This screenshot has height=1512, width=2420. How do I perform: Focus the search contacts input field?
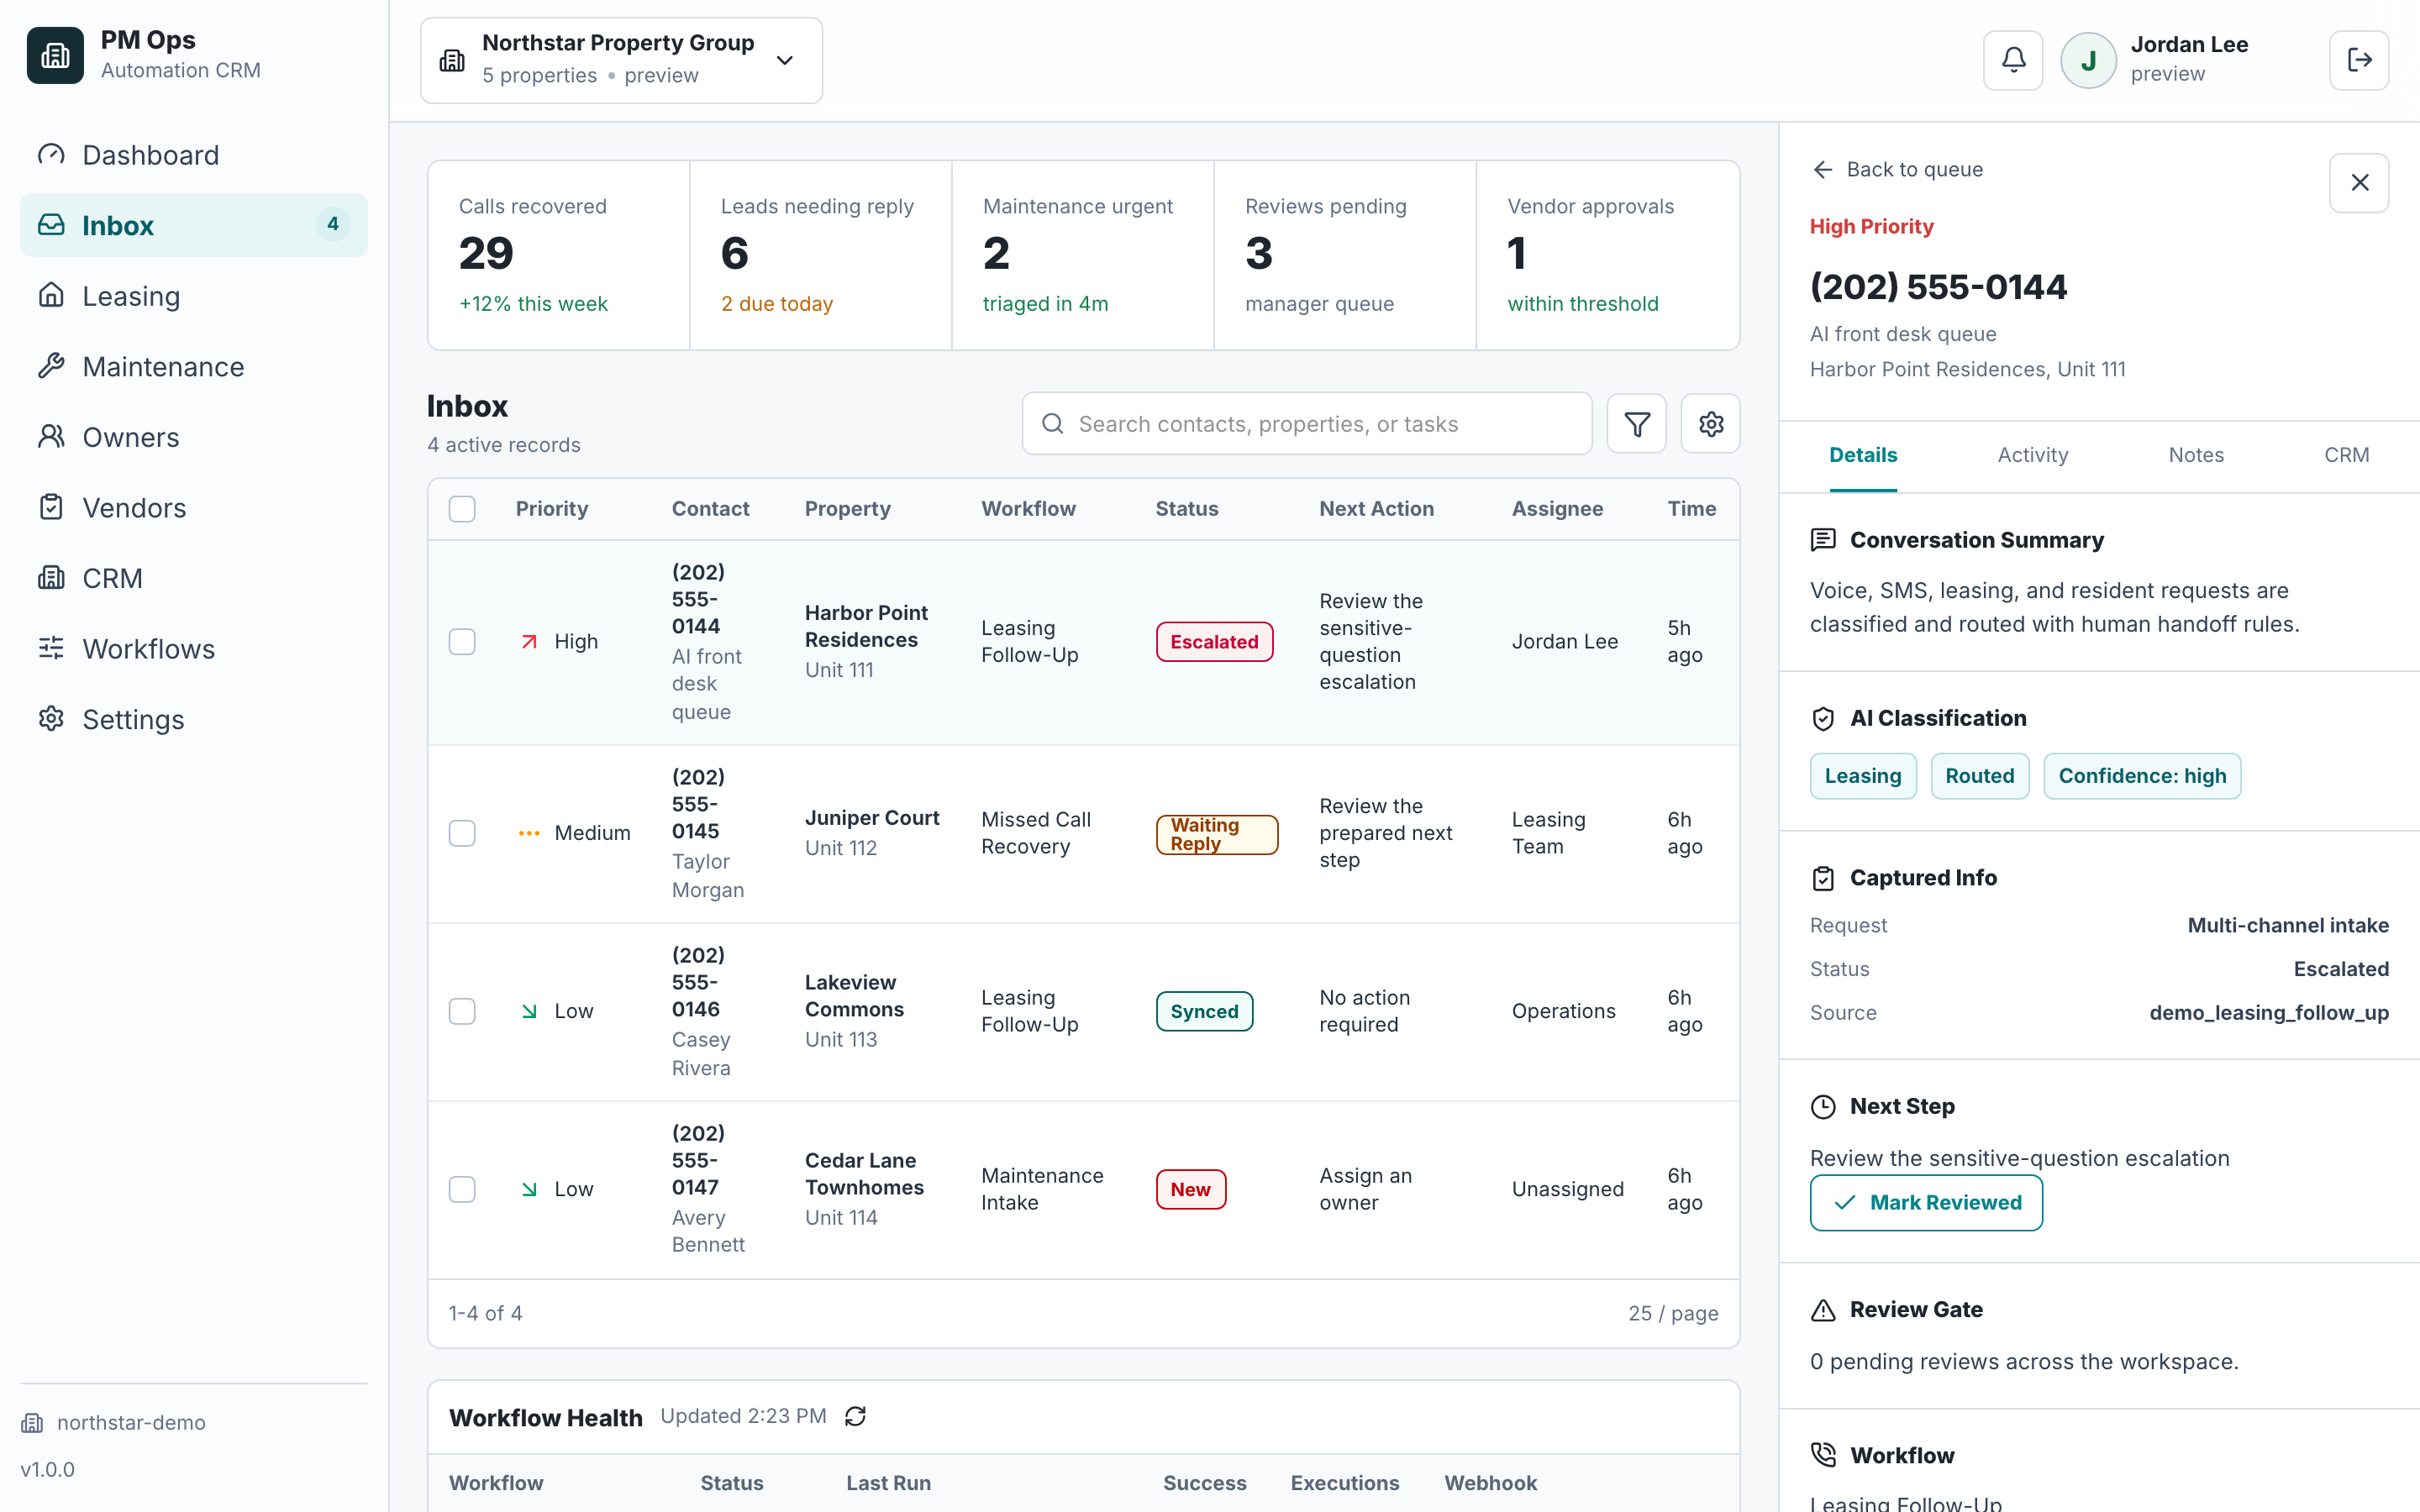tap(1306, 424)
